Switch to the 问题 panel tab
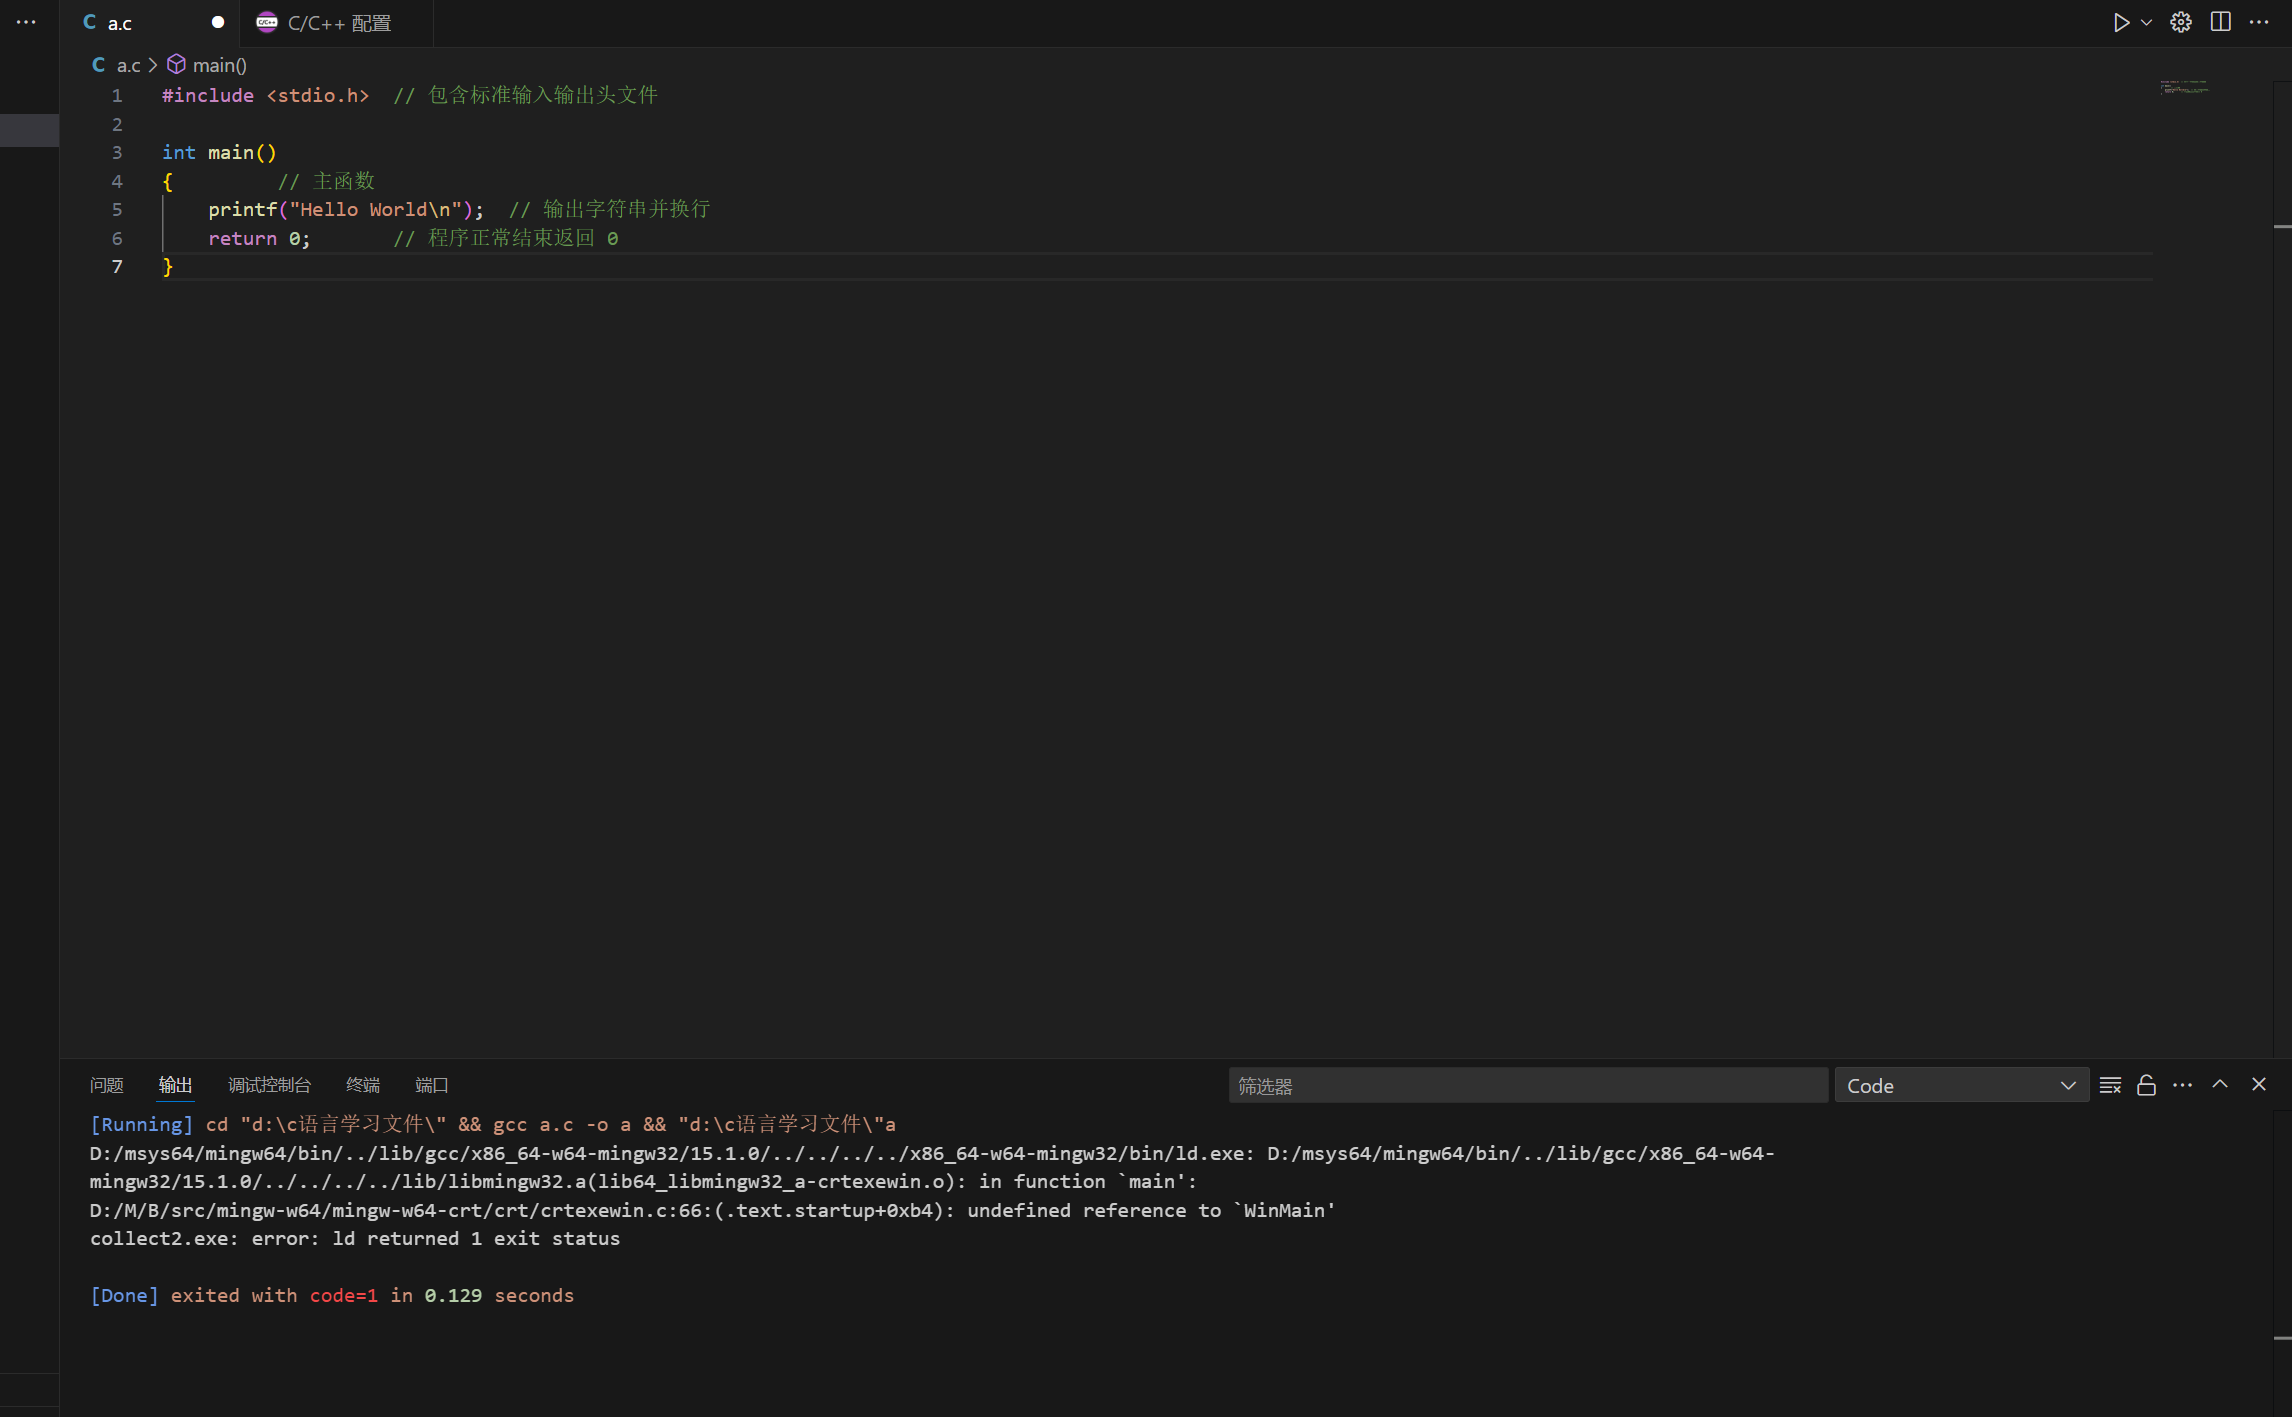 click(x=106, y=1085)
